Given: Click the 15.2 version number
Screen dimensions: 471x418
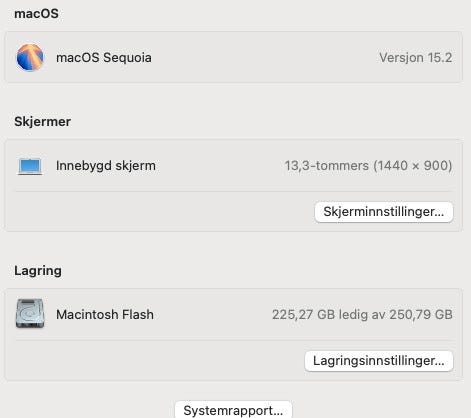Looking at the screenshot, I should [440, 58].
